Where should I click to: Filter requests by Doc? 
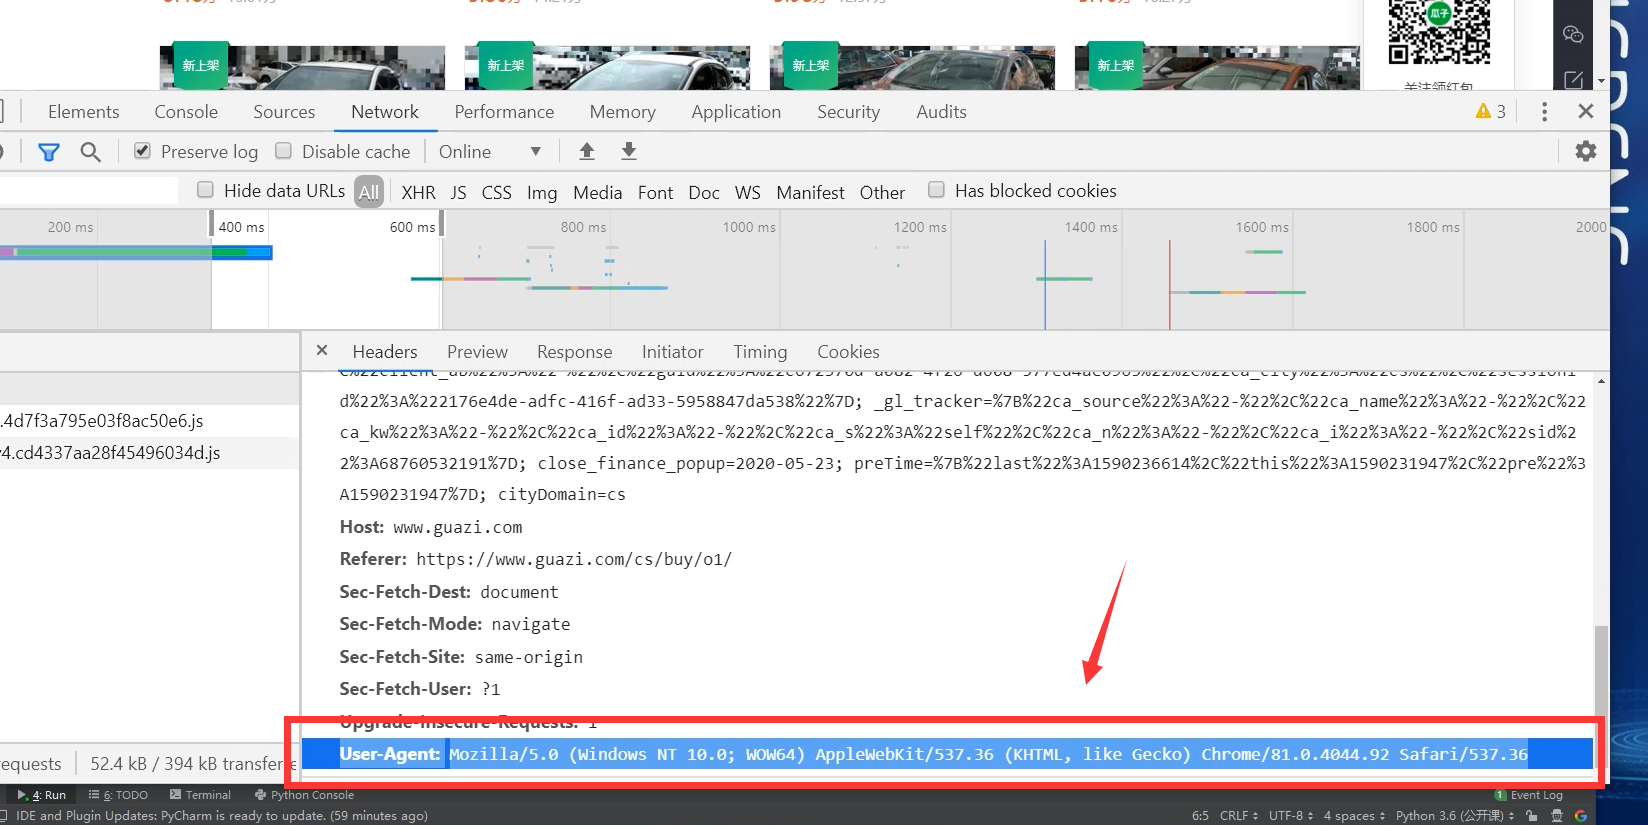click(x=703, y=192)
